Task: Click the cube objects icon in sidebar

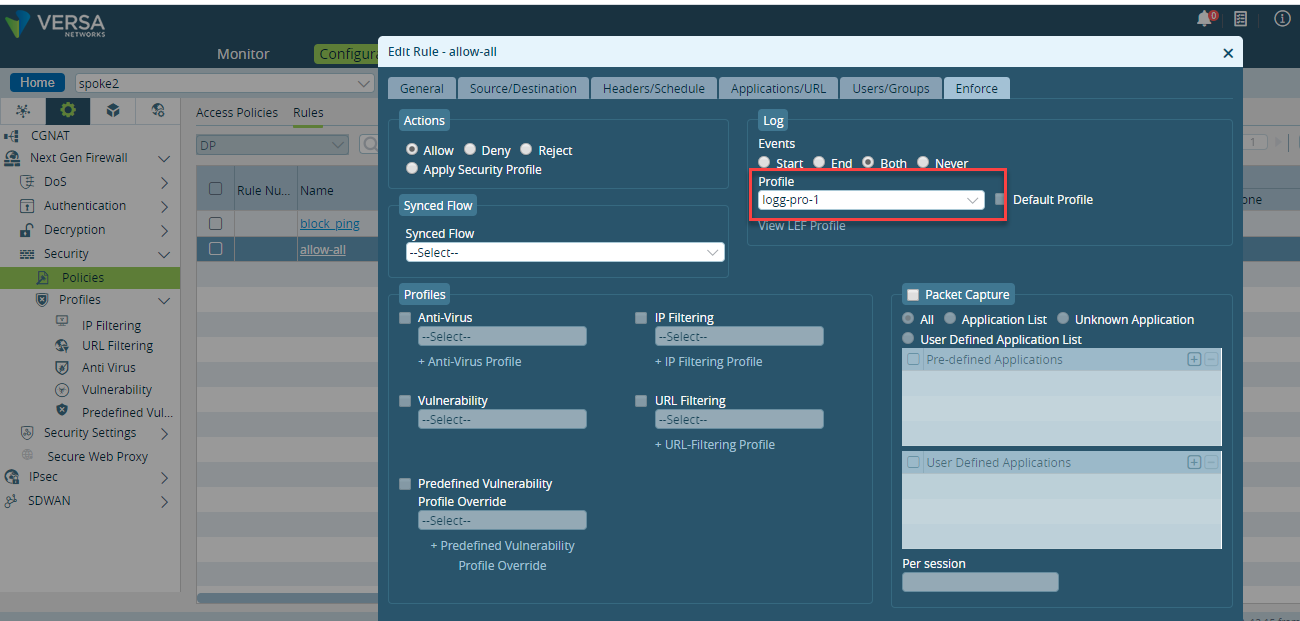Action: (x=113, y=110)
